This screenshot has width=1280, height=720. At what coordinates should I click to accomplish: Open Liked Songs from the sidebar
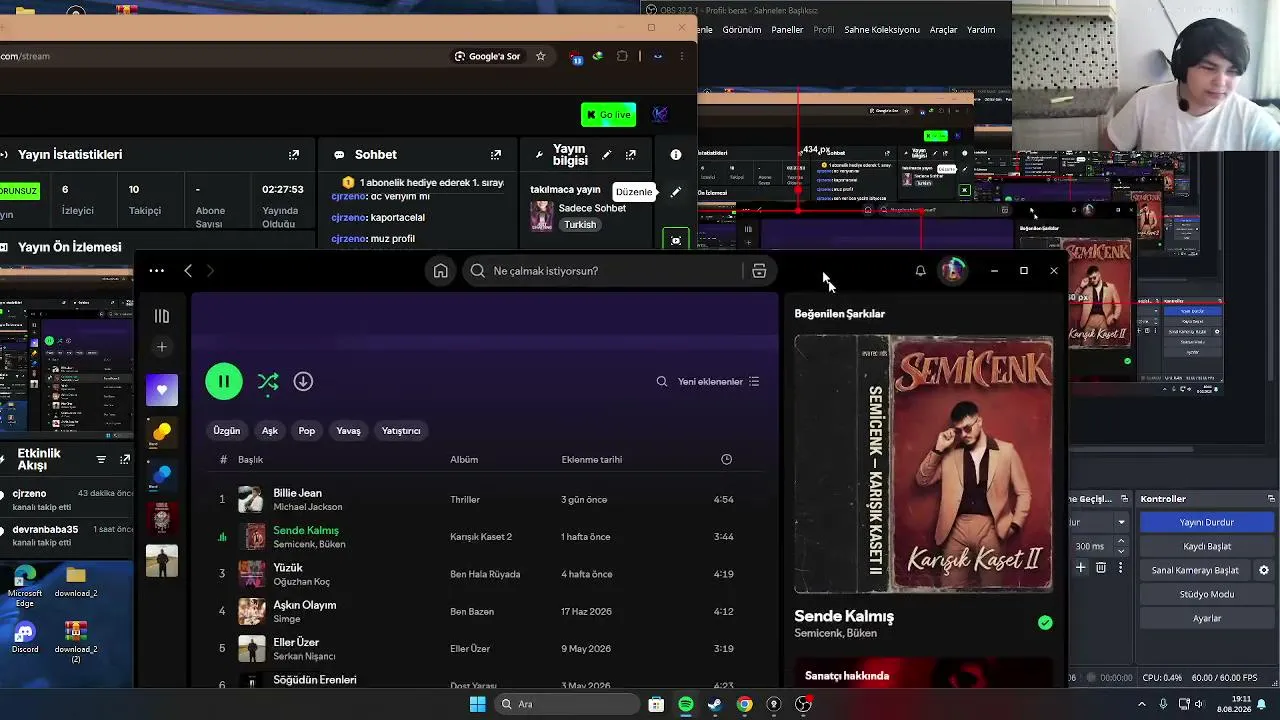pyautogui.click(x=162, y=390)
